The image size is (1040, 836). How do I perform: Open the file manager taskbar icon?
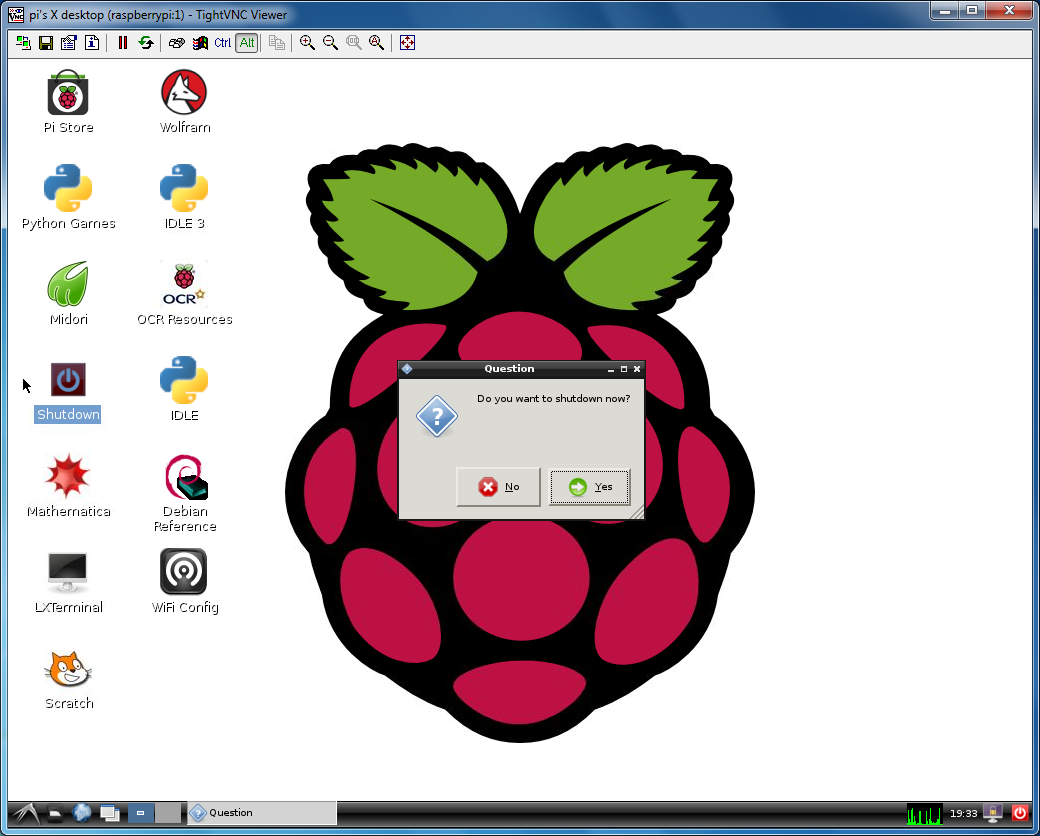click(55, 813)
